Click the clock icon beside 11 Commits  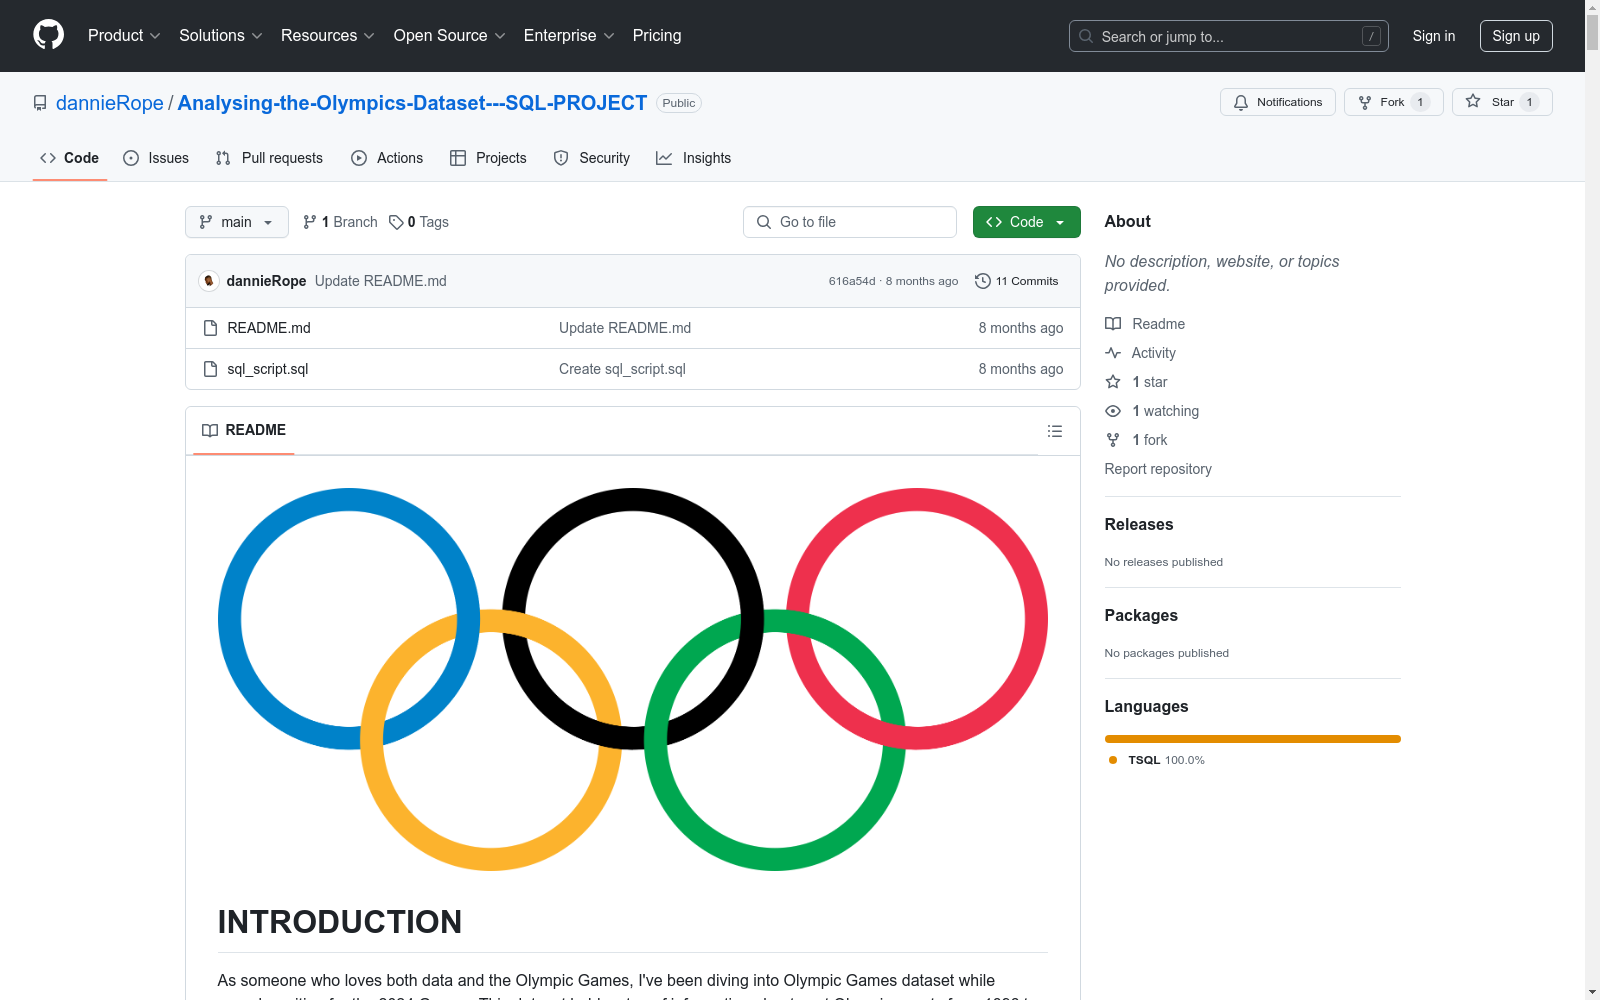983,281
